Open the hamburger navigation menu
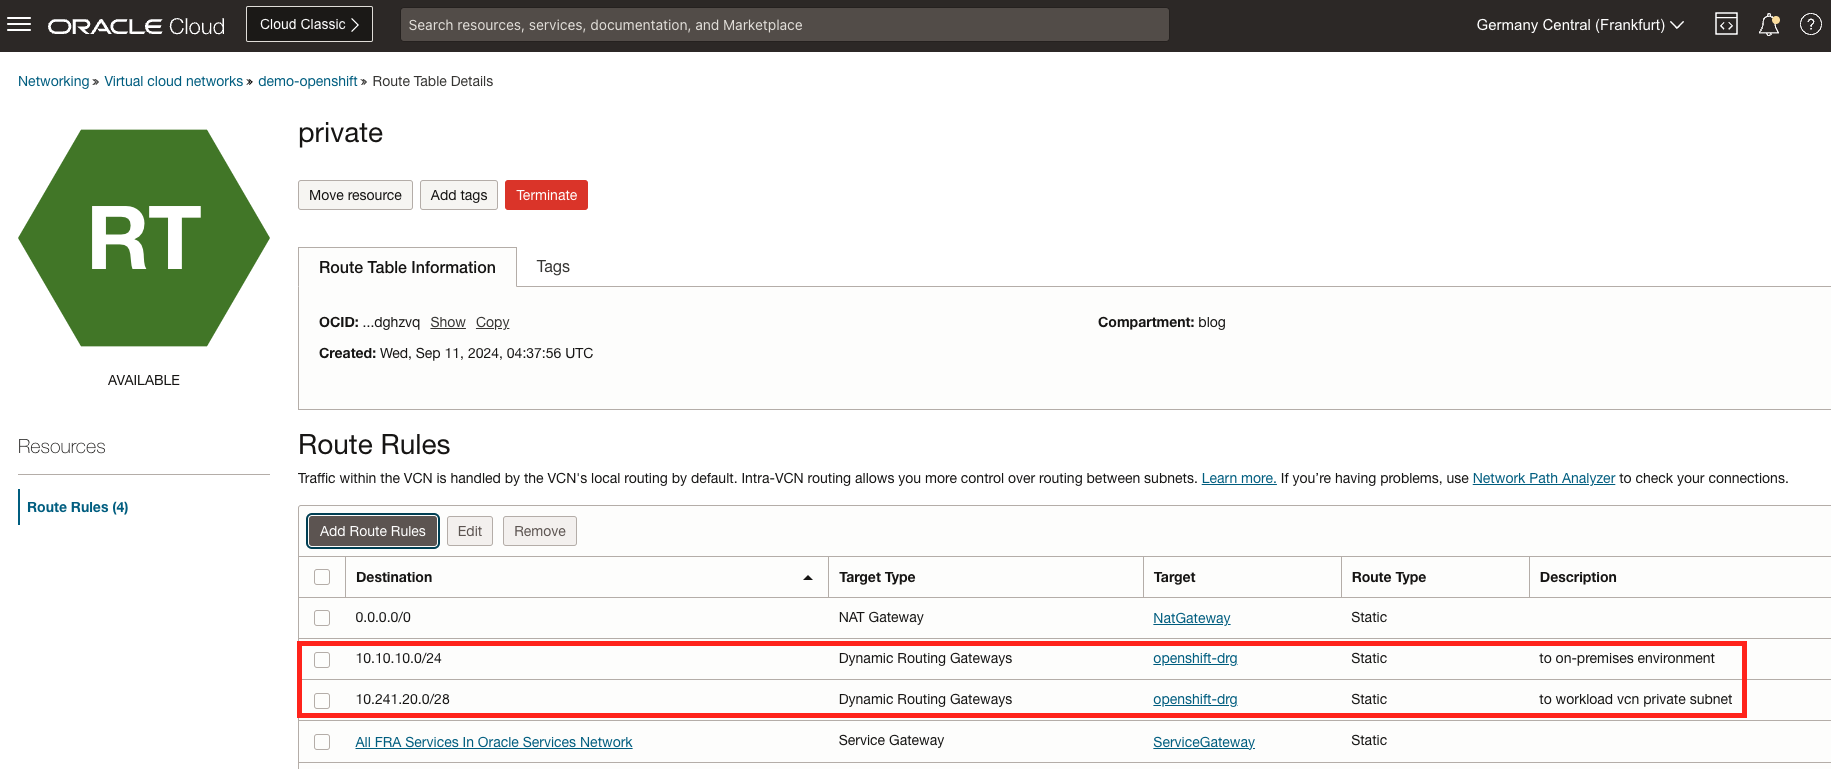This screenshot has width=1831, height=769. [x=19, y=24]
